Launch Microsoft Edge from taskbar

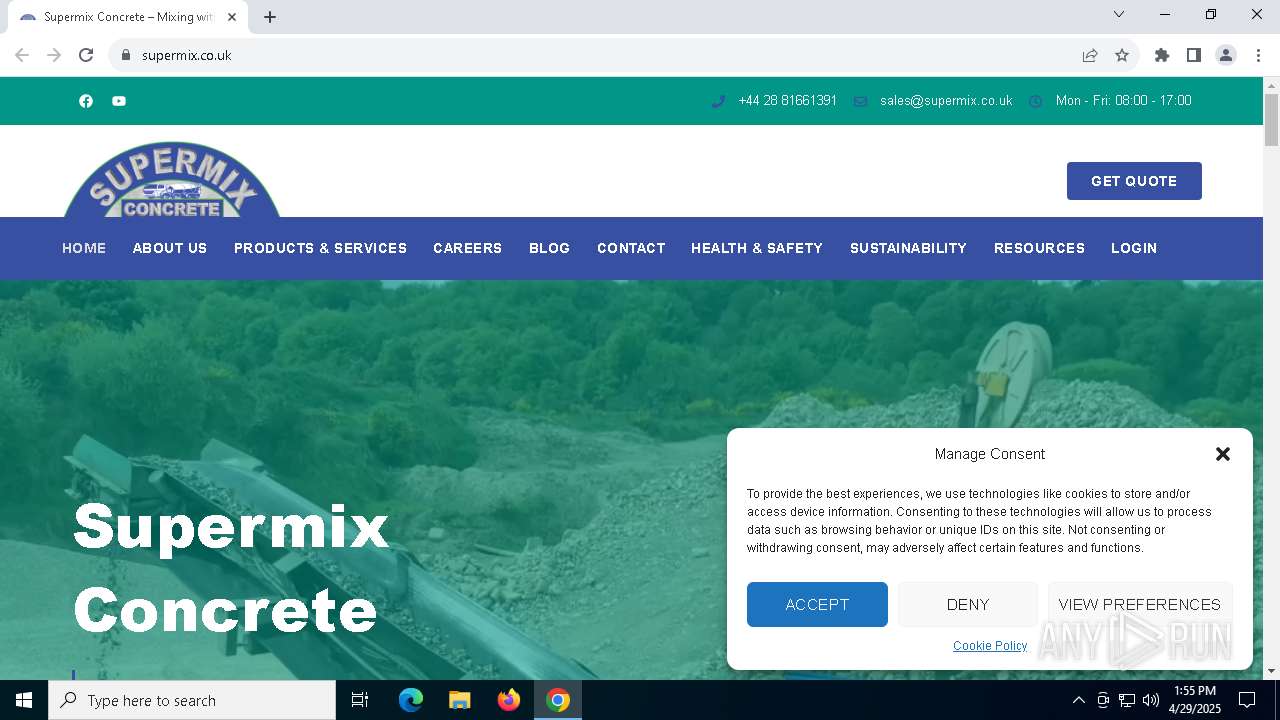click(411, 700)
